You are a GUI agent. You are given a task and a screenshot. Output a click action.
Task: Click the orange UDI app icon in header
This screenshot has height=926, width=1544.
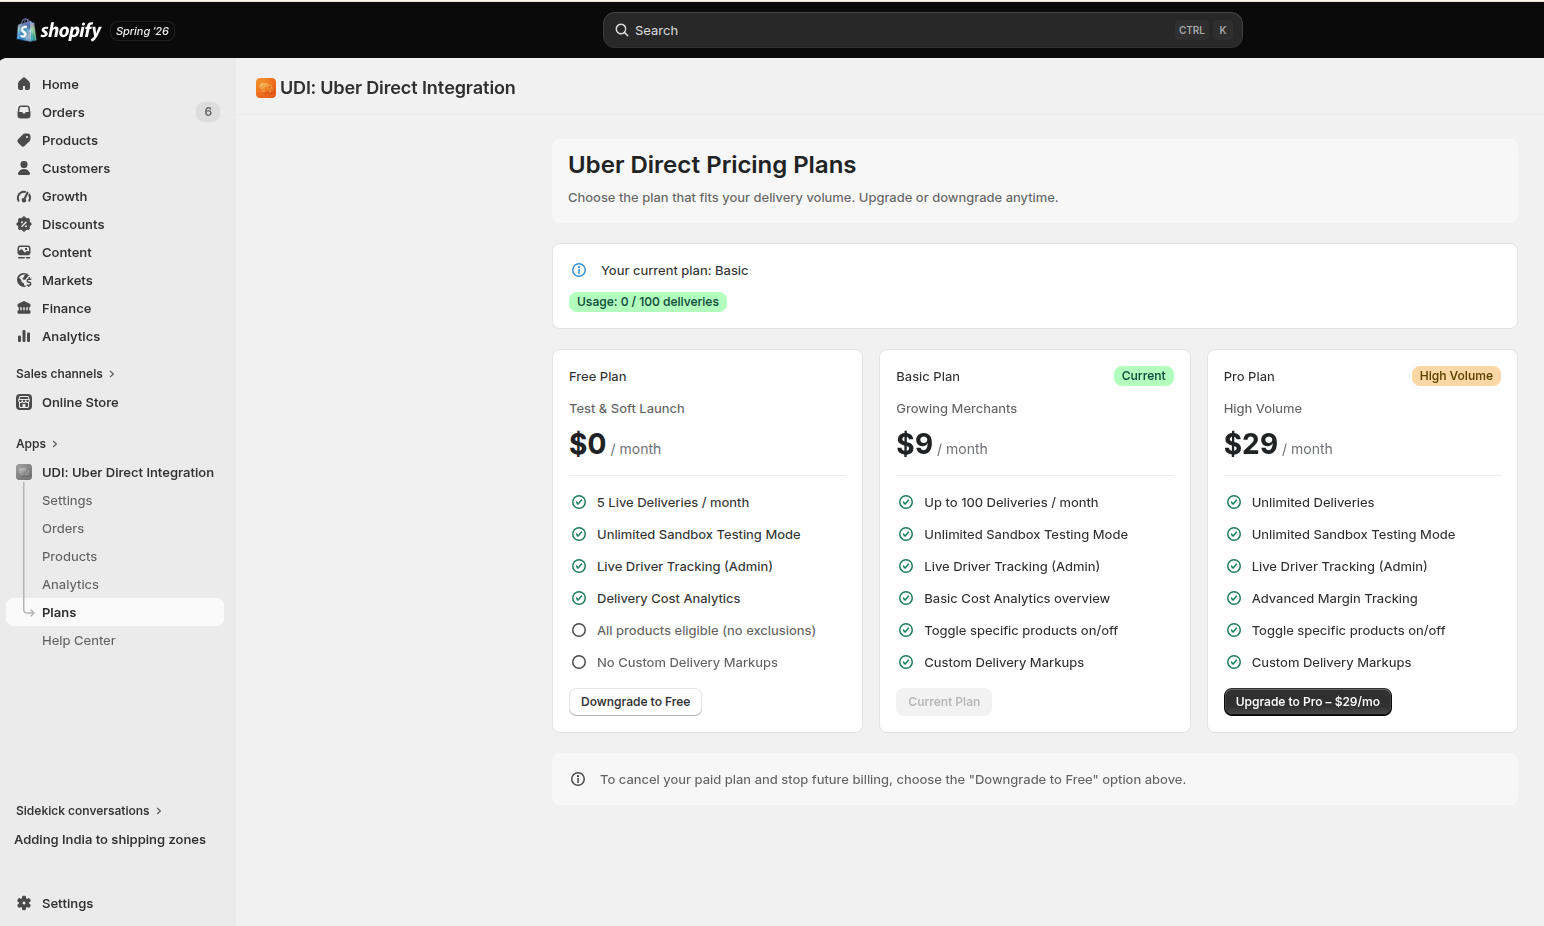pos(266,88)
